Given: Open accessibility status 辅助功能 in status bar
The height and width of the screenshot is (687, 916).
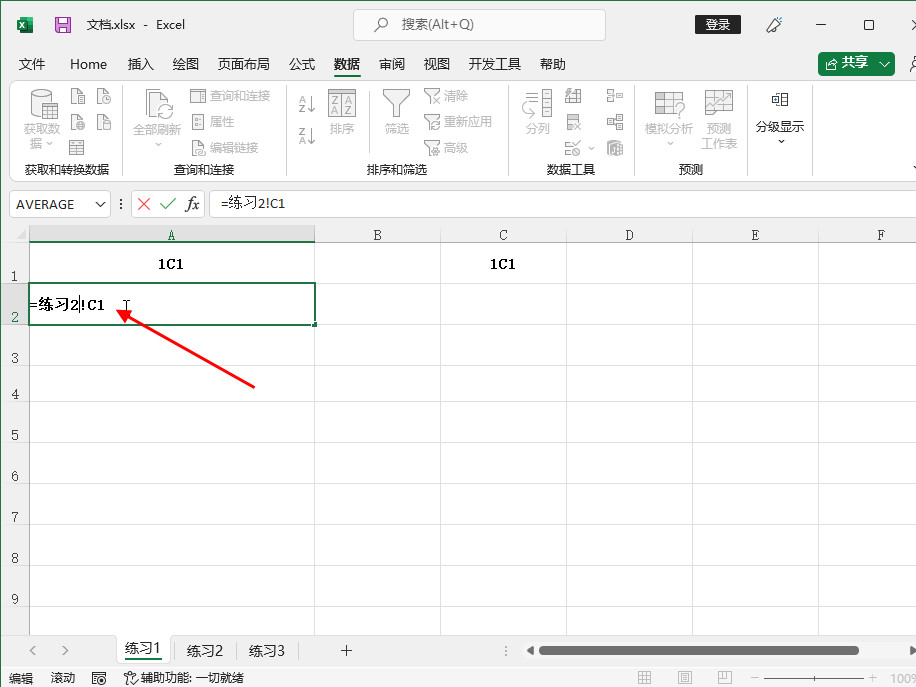Looking at the screenshot, I should coord(183,678).
